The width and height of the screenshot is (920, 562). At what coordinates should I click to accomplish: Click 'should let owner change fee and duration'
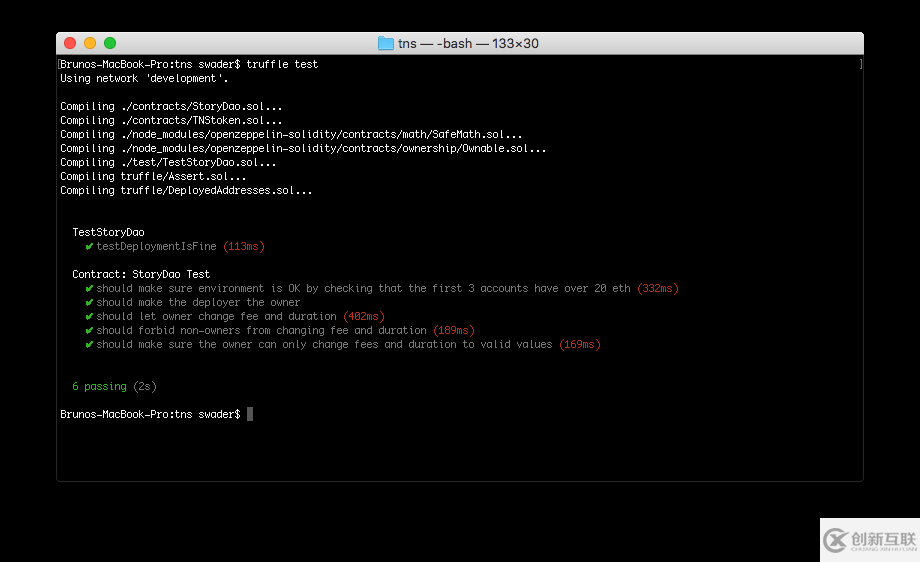[x=217, y=317]
